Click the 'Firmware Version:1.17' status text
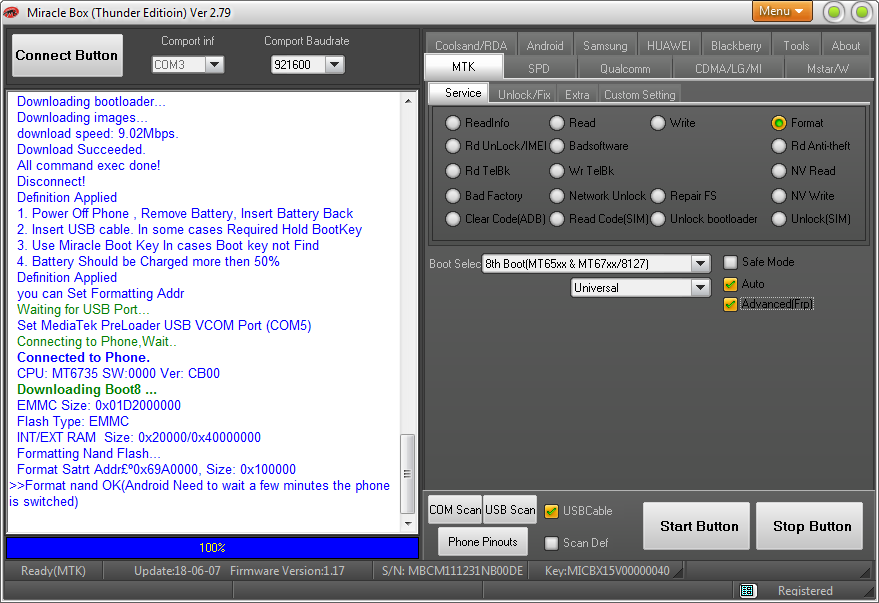The width and height of the screenshot is (879, 603). click(x=287, y=571)
